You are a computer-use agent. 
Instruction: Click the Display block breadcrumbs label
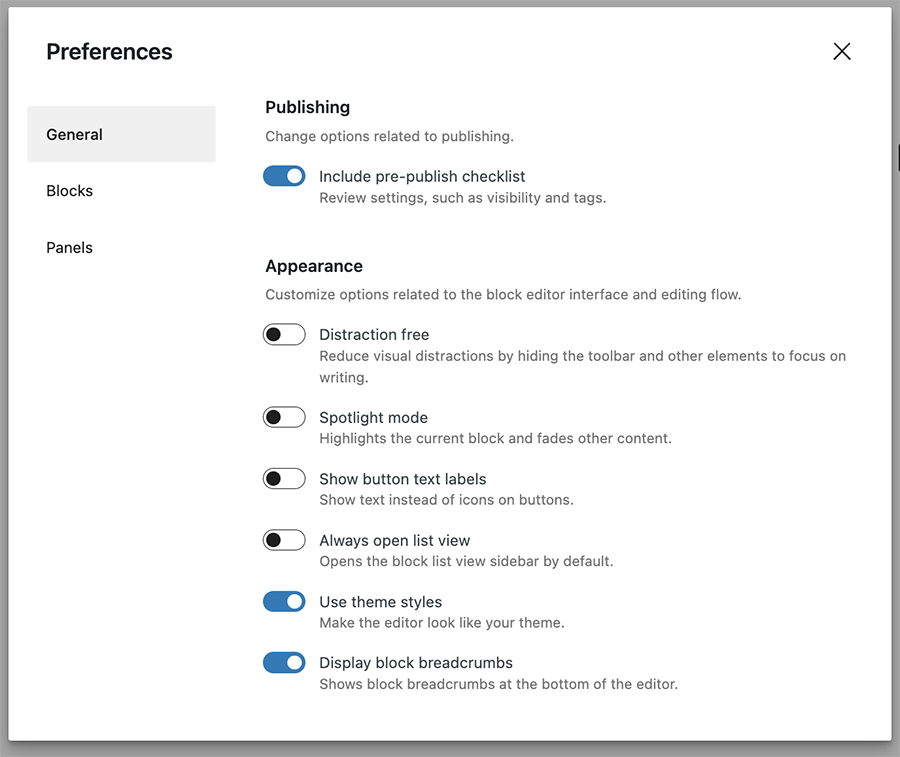pos(416,662)
